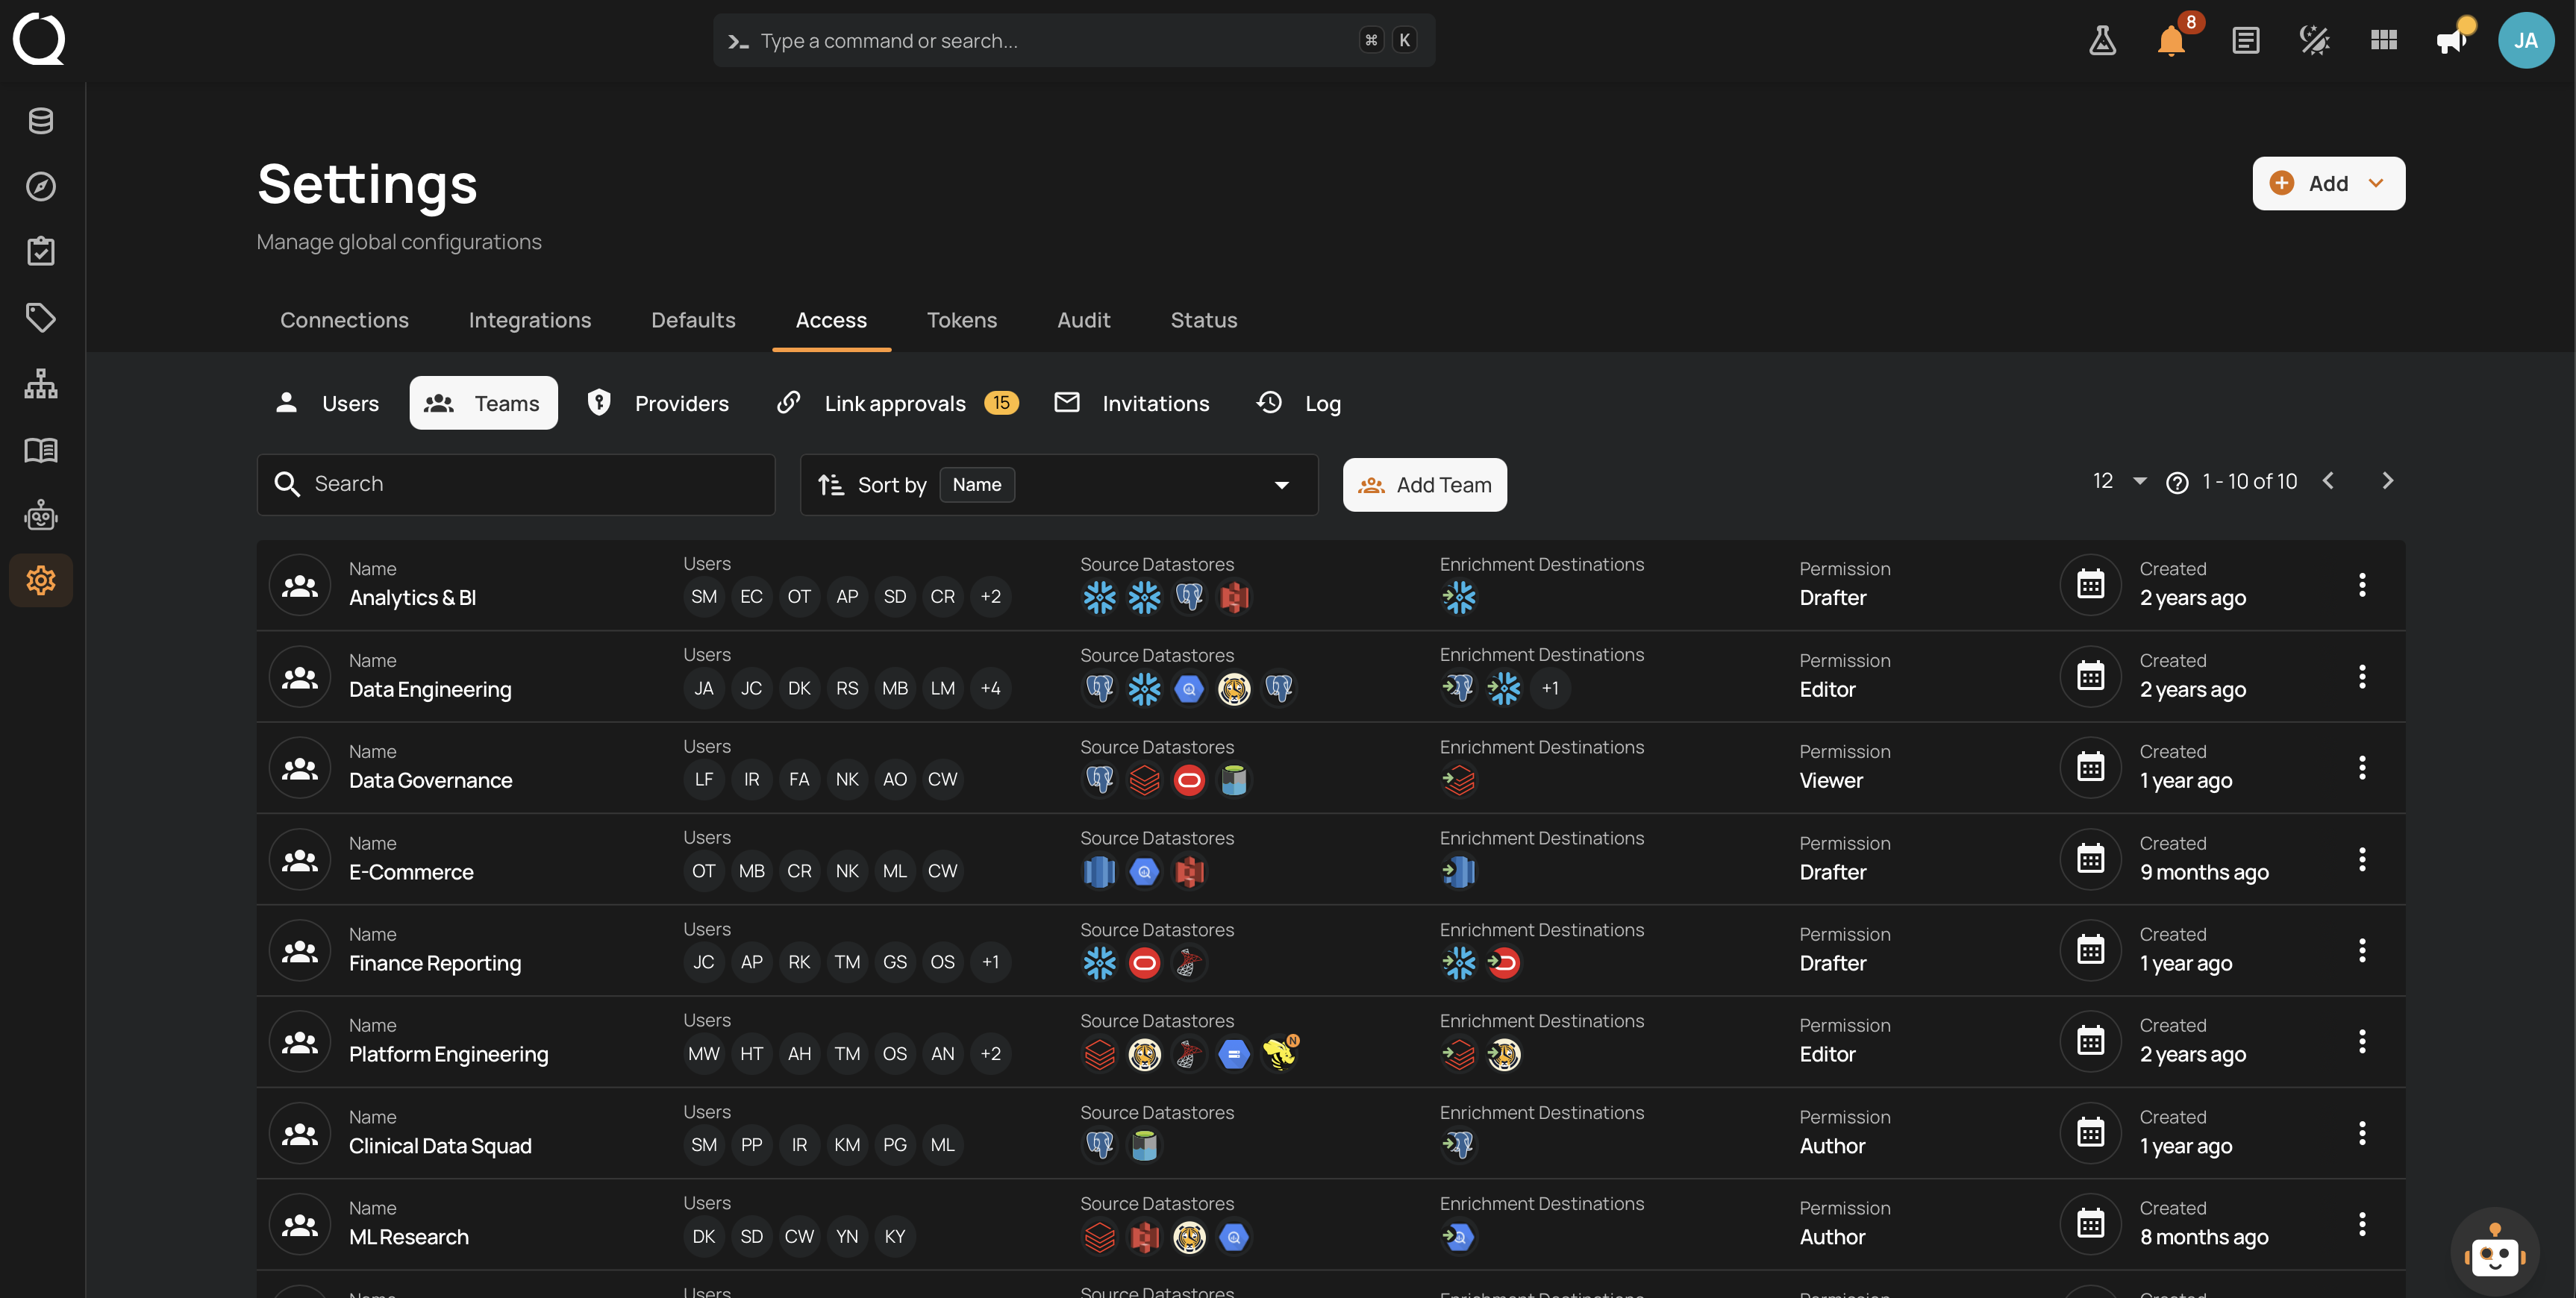Open the Status tab
The height and width of the screenshot is (1298, 2576).
1203,320
